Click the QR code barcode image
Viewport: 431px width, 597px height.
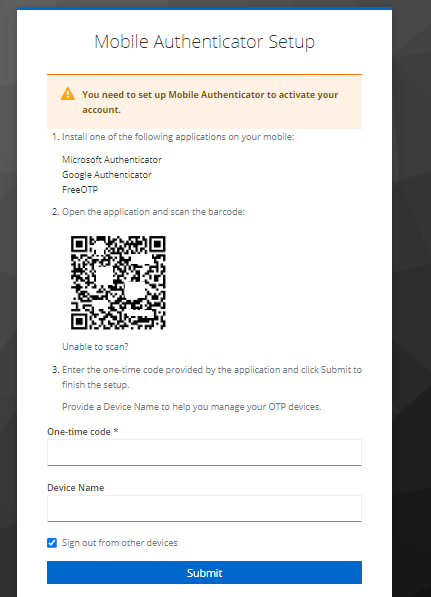(x=118, y=283)
